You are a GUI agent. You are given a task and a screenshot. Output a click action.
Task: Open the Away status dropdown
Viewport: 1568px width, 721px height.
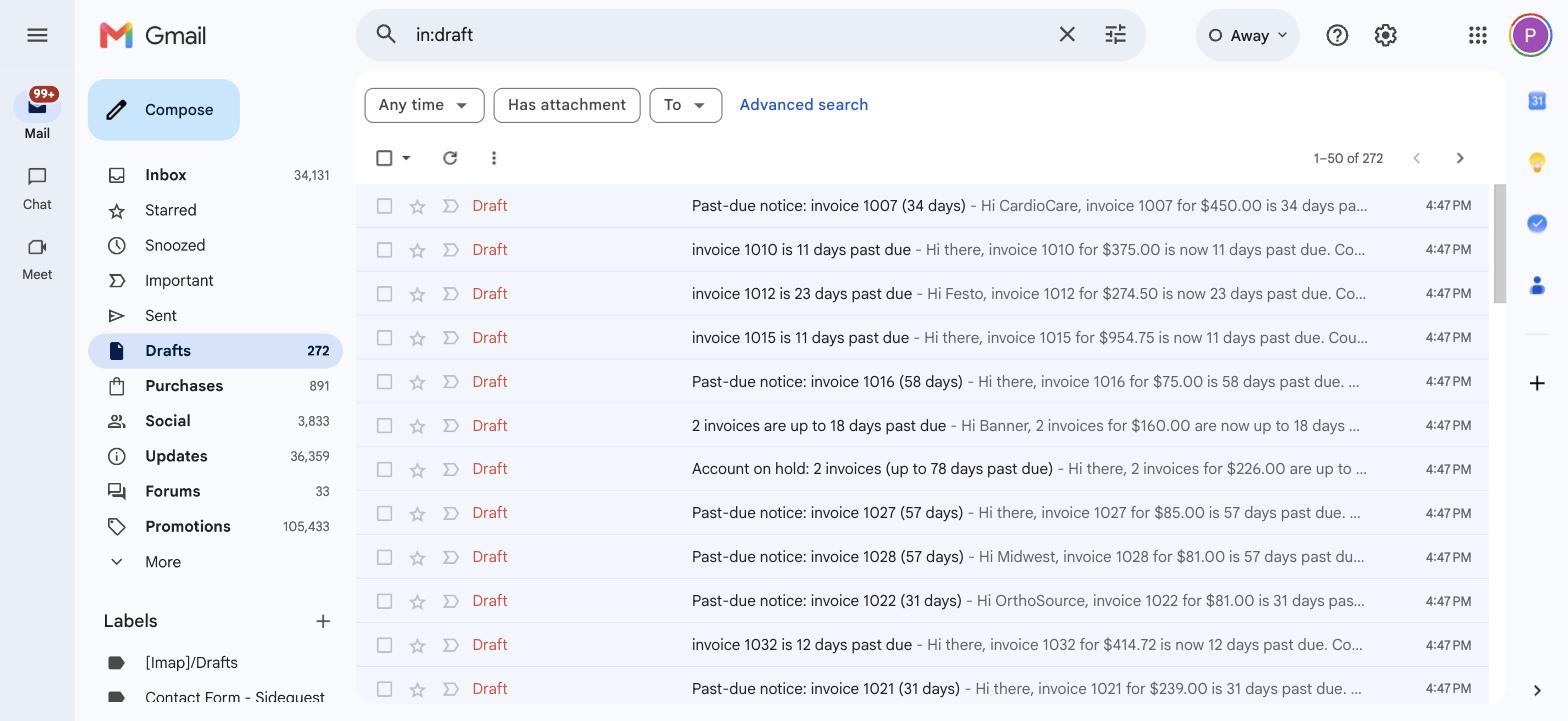(x=1247, y=35)
